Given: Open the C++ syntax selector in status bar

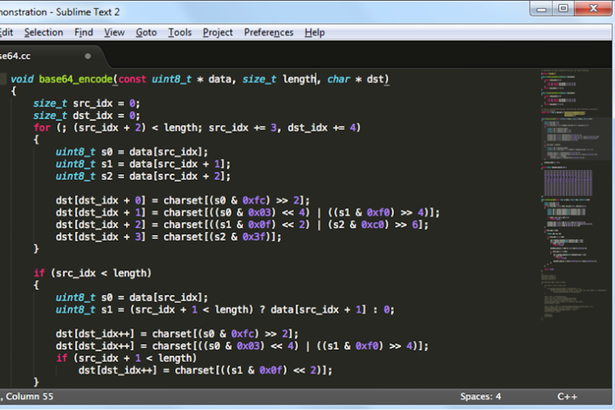Looking at the screenshot, I should 569,397.
